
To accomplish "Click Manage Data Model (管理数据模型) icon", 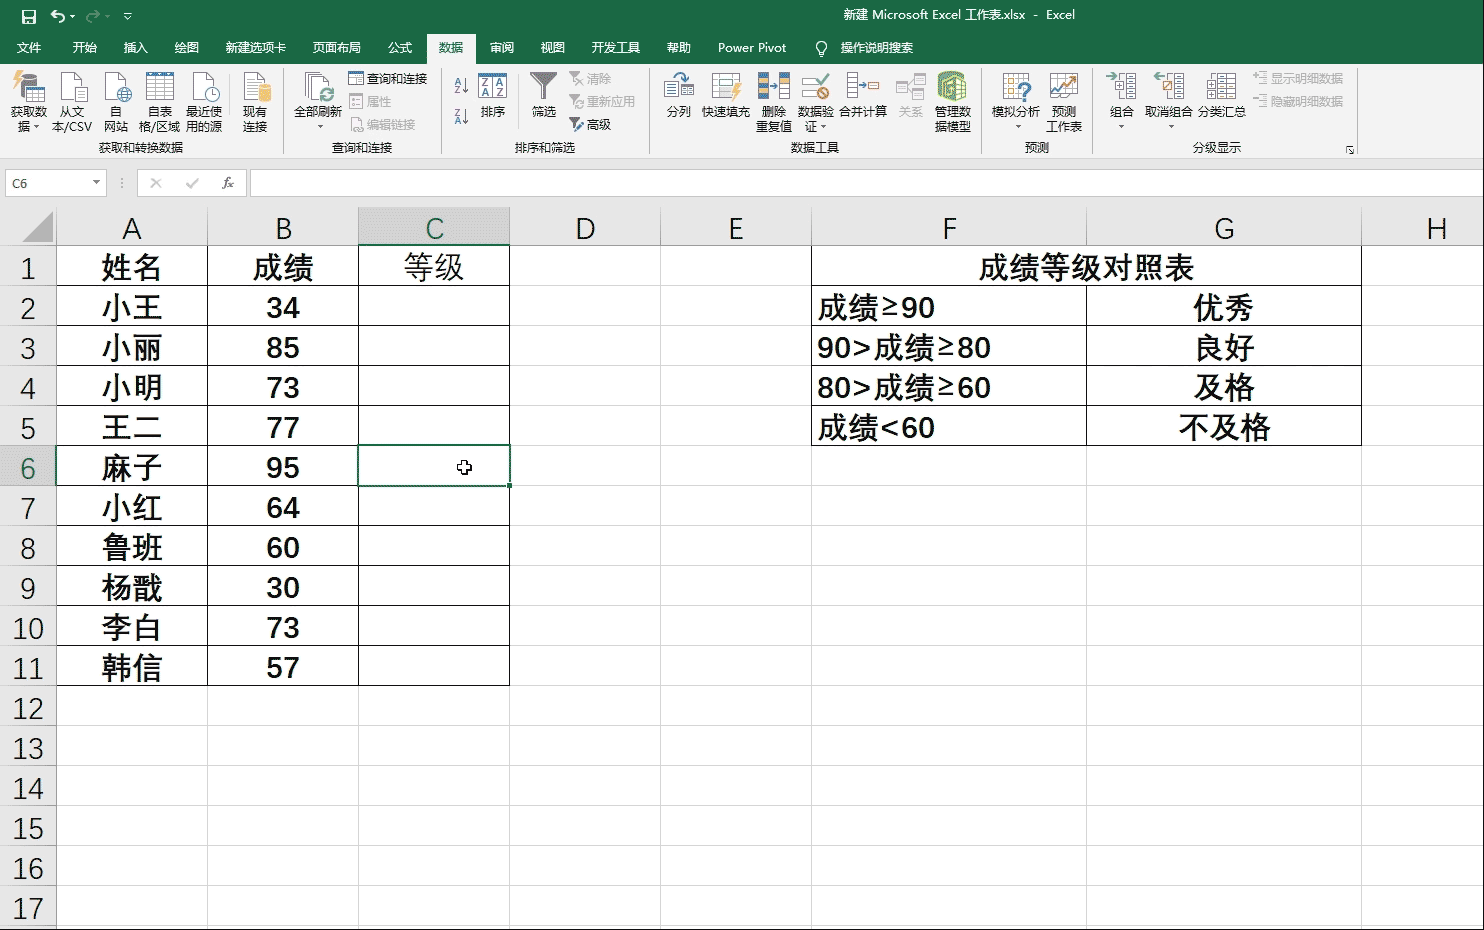I will click(952, 88).
